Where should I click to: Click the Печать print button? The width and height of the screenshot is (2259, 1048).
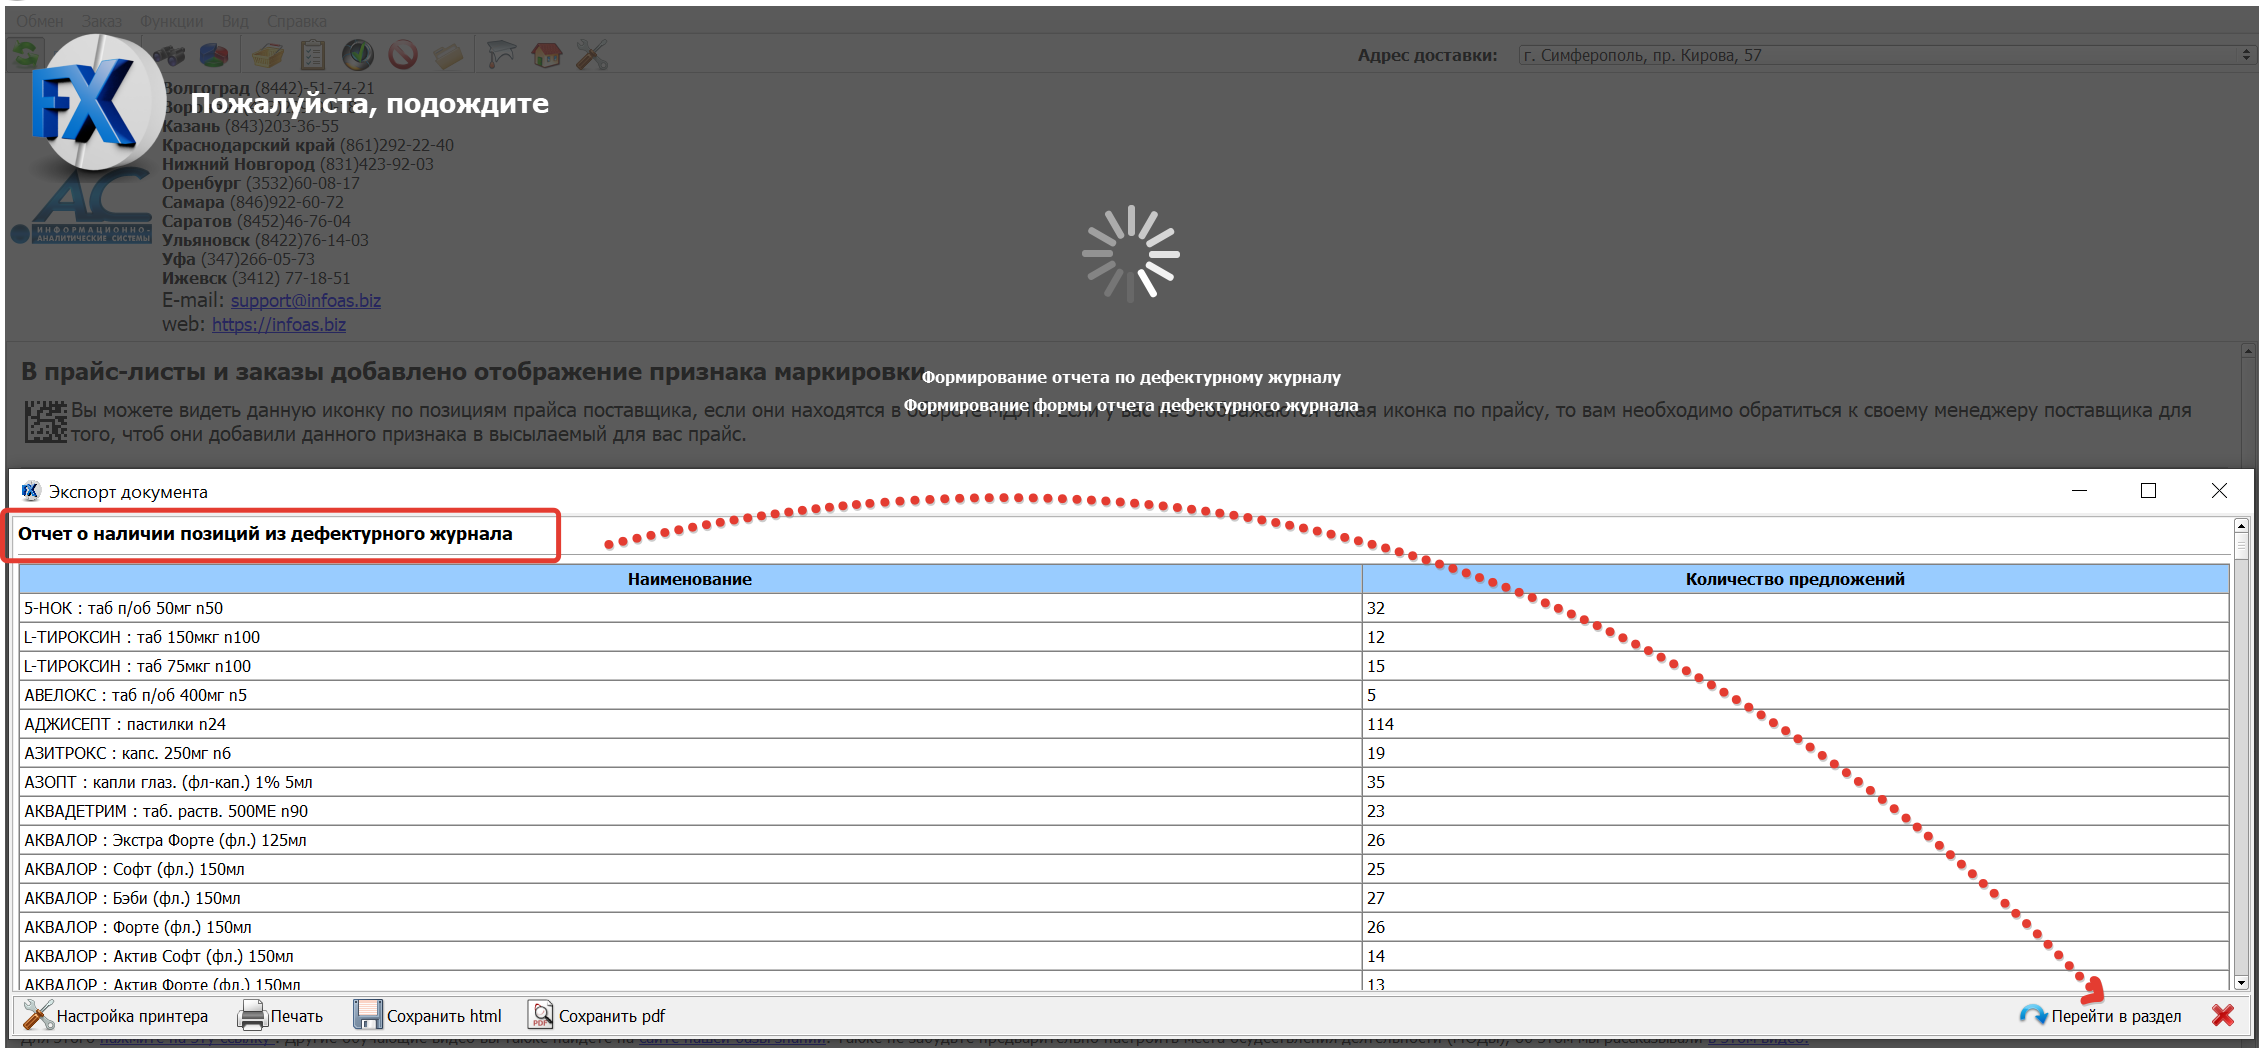tap(280, 1016)
